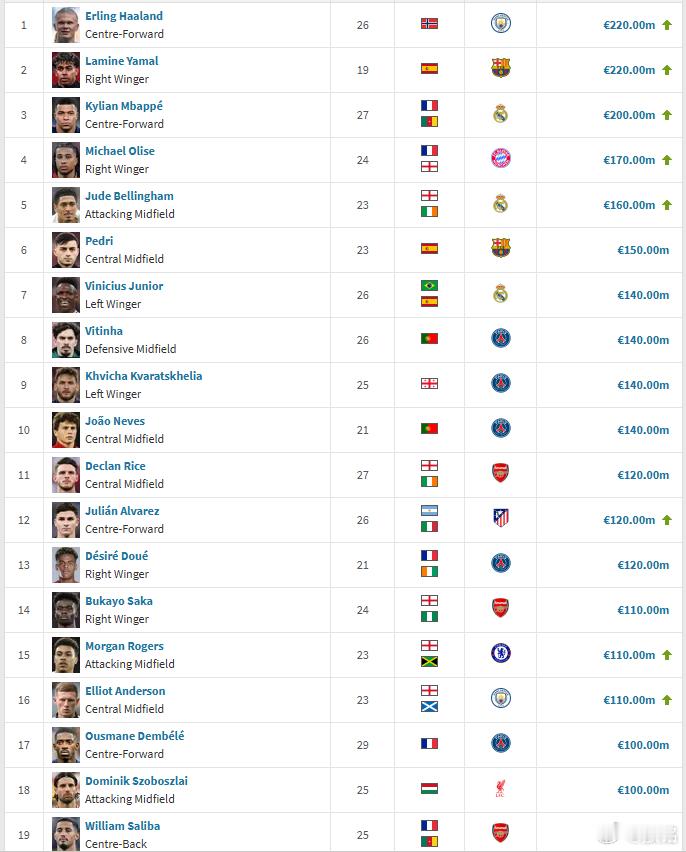The image size is (686, 852).
Task: Open the Ousmane Dembélé name link
Action: pyautogui.click(x=135, y=736)
